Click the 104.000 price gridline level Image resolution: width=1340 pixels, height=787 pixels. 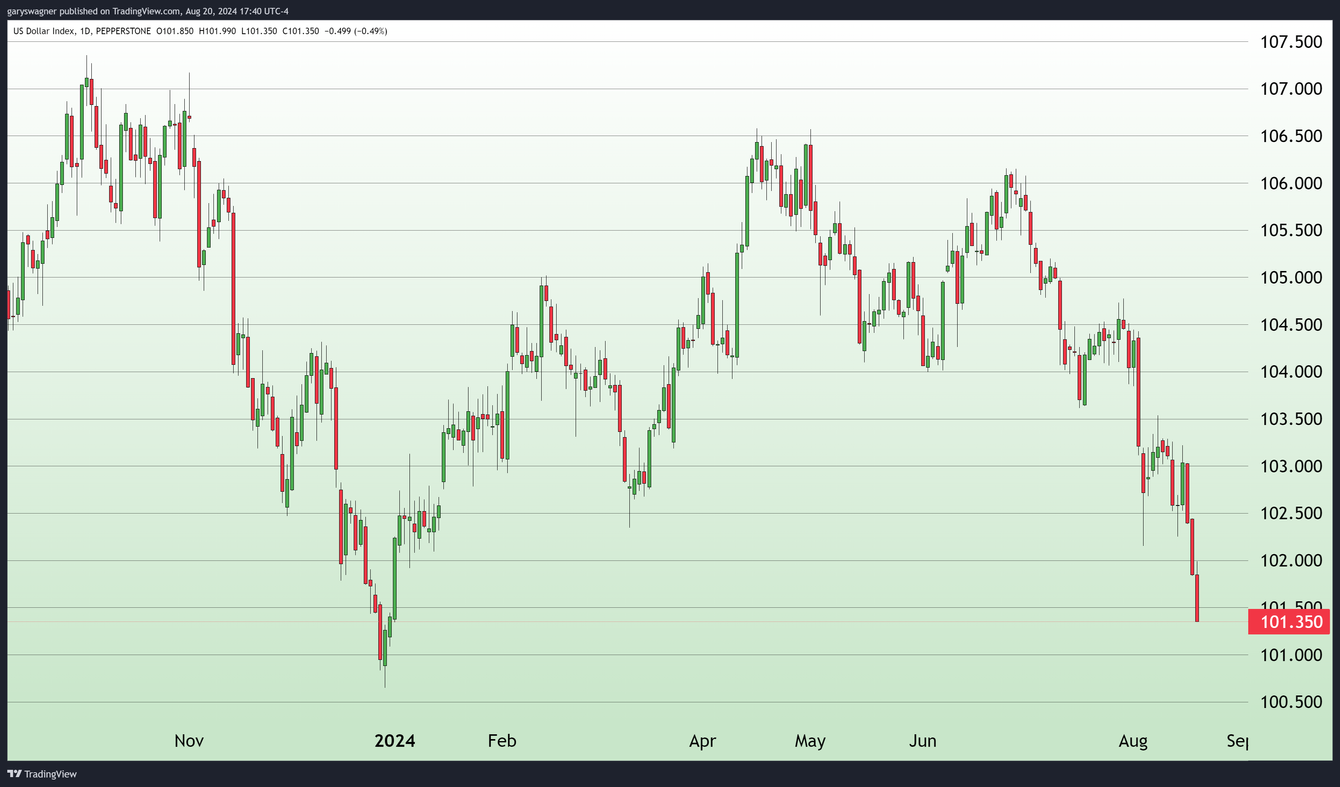(1291, 371)
